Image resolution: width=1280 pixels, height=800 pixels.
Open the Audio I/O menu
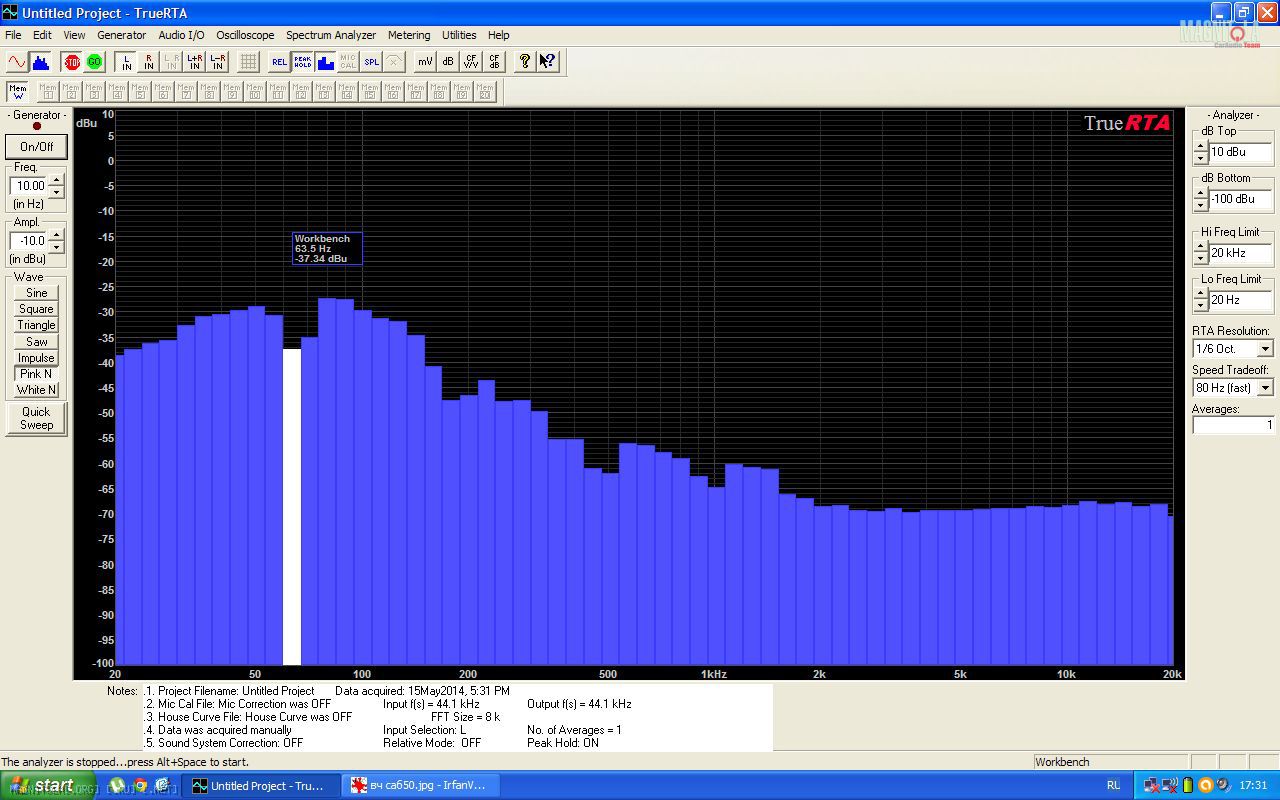(x=181, y=35)
